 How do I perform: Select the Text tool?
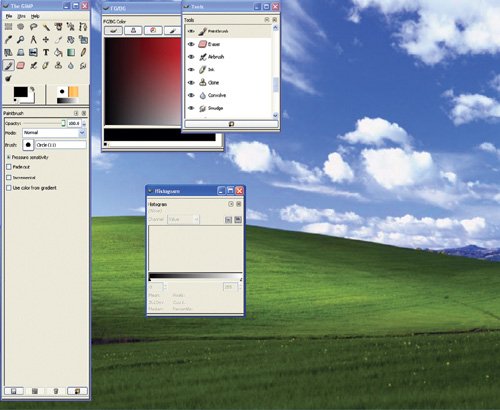click(x=46, y=53)
